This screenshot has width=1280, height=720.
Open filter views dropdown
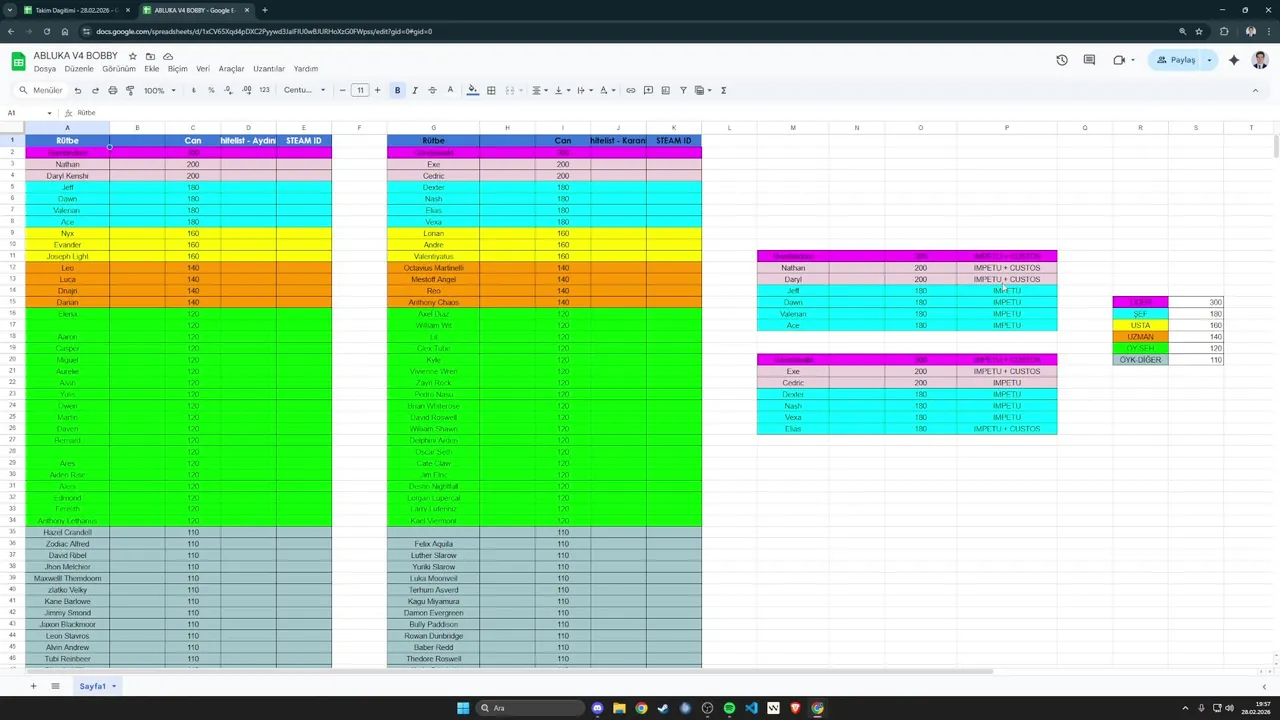pos(701,90)
